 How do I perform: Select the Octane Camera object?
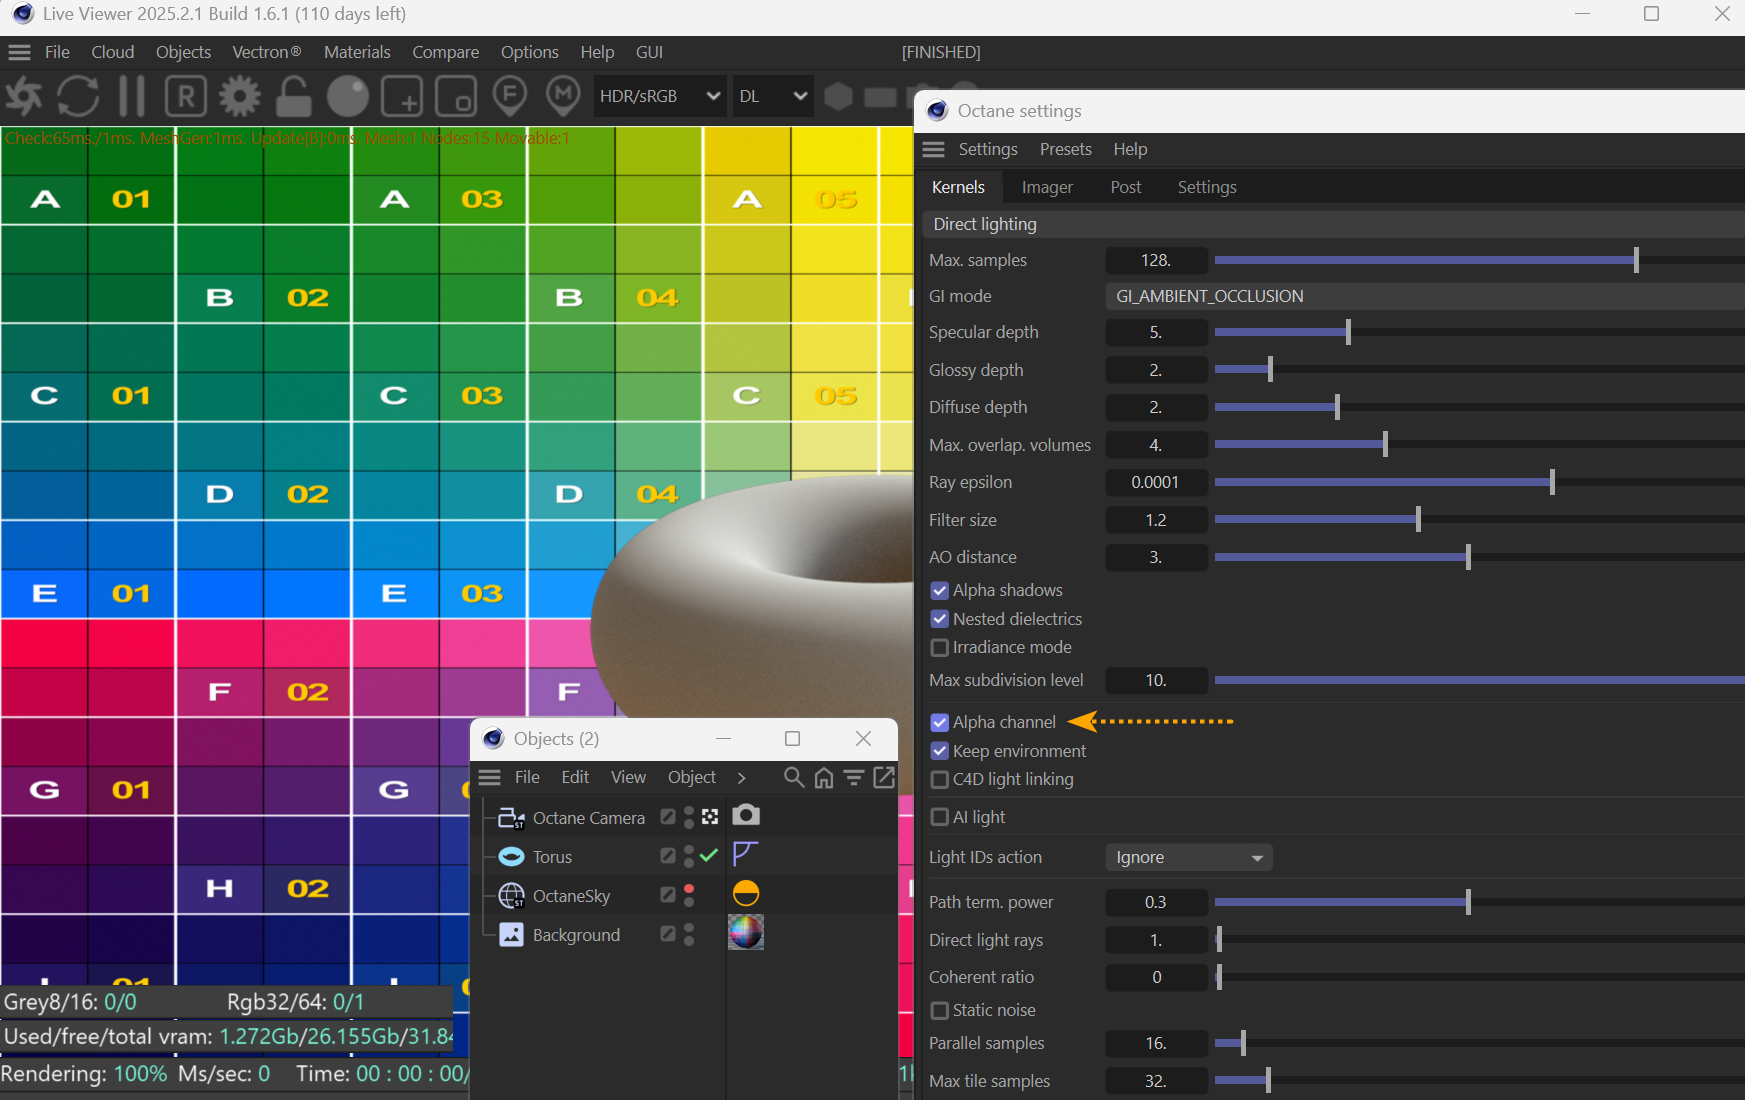pyautogui.click(x=589, y=818)
